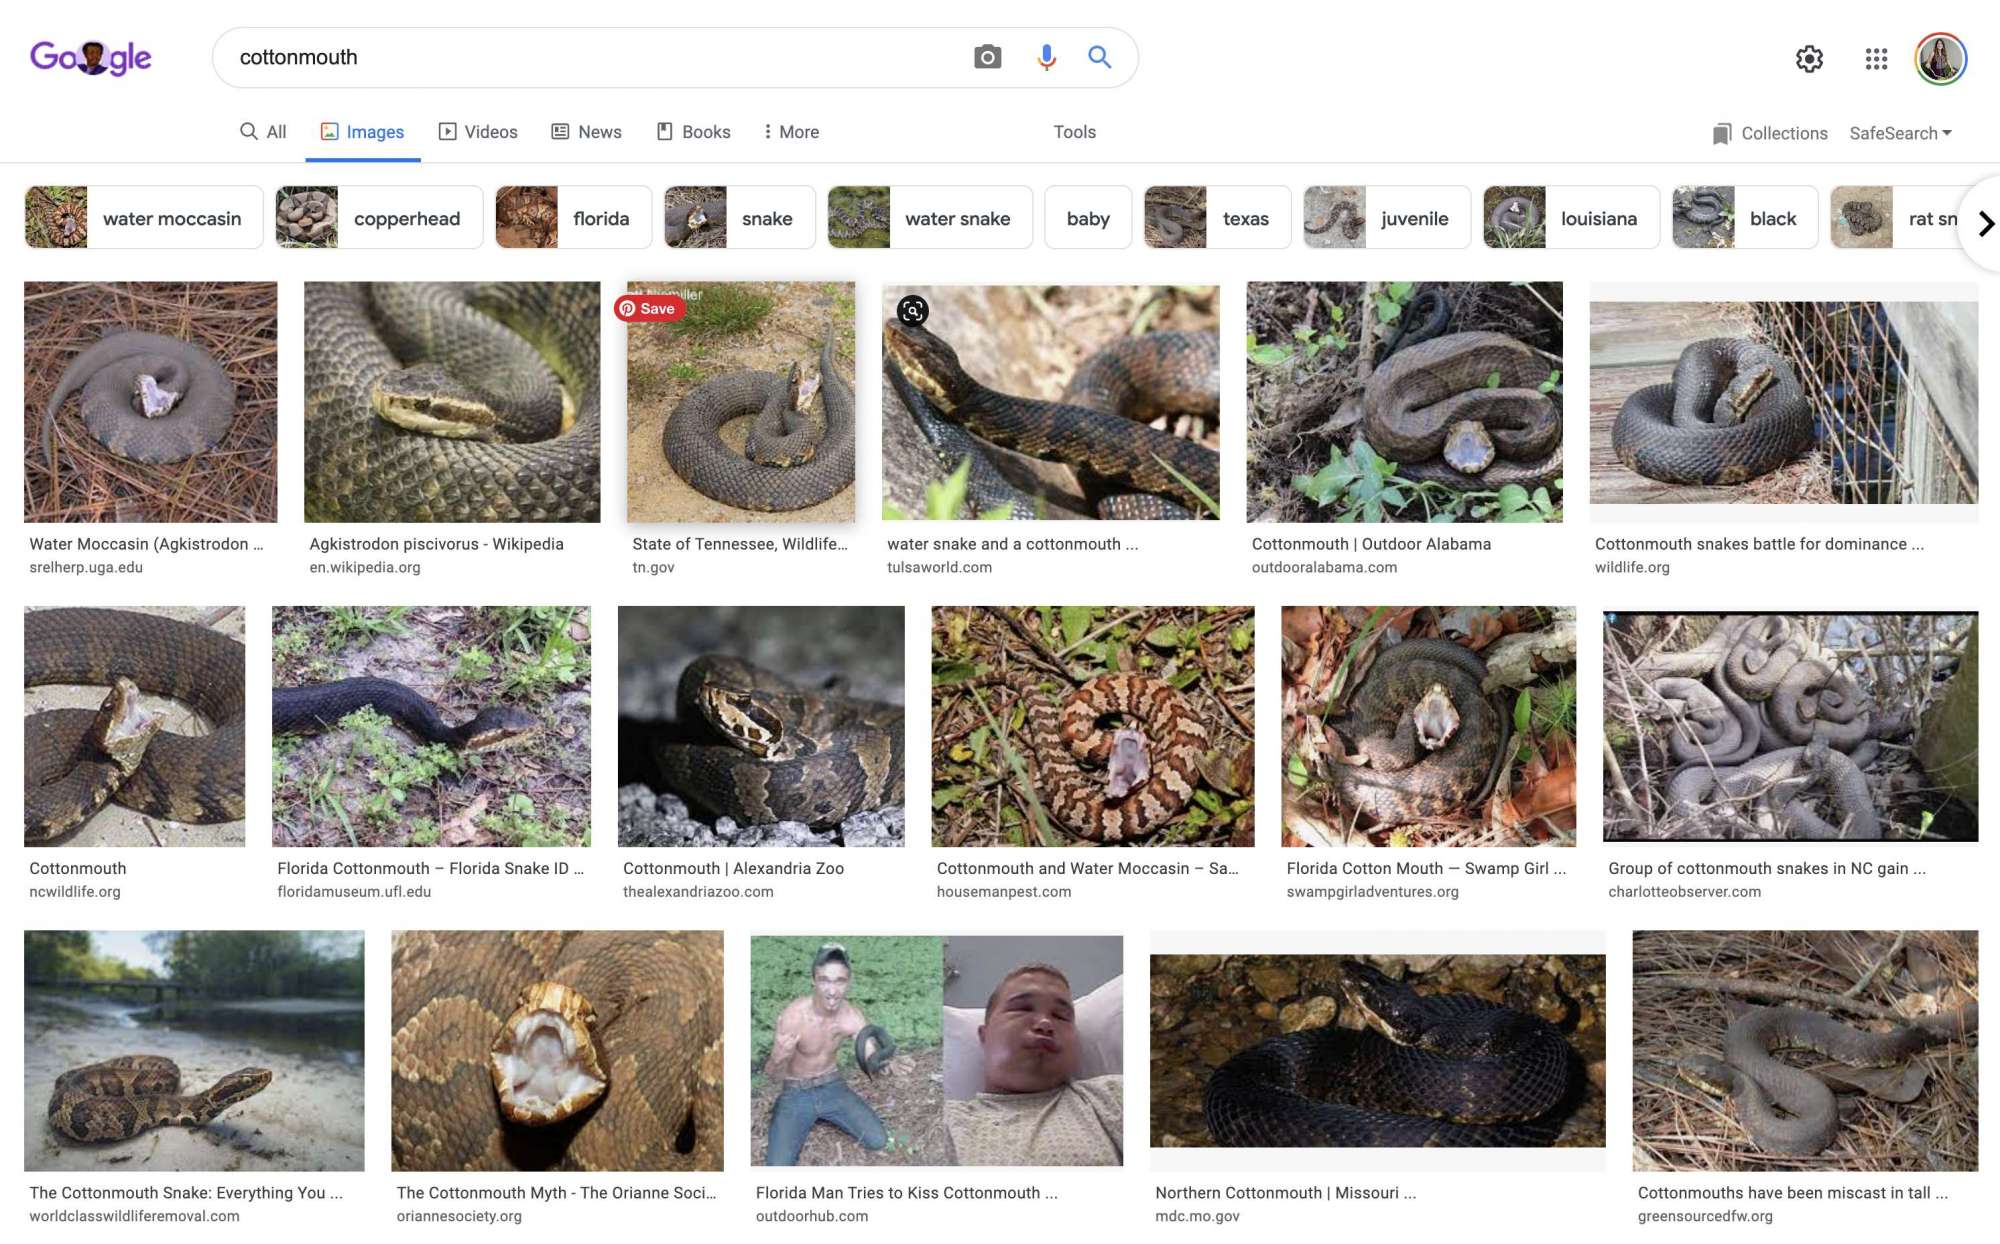The height and width of the screenshot is (1244, 2000).
Task: Click the mdc.mo.gov source link
Action: 1197,1216
